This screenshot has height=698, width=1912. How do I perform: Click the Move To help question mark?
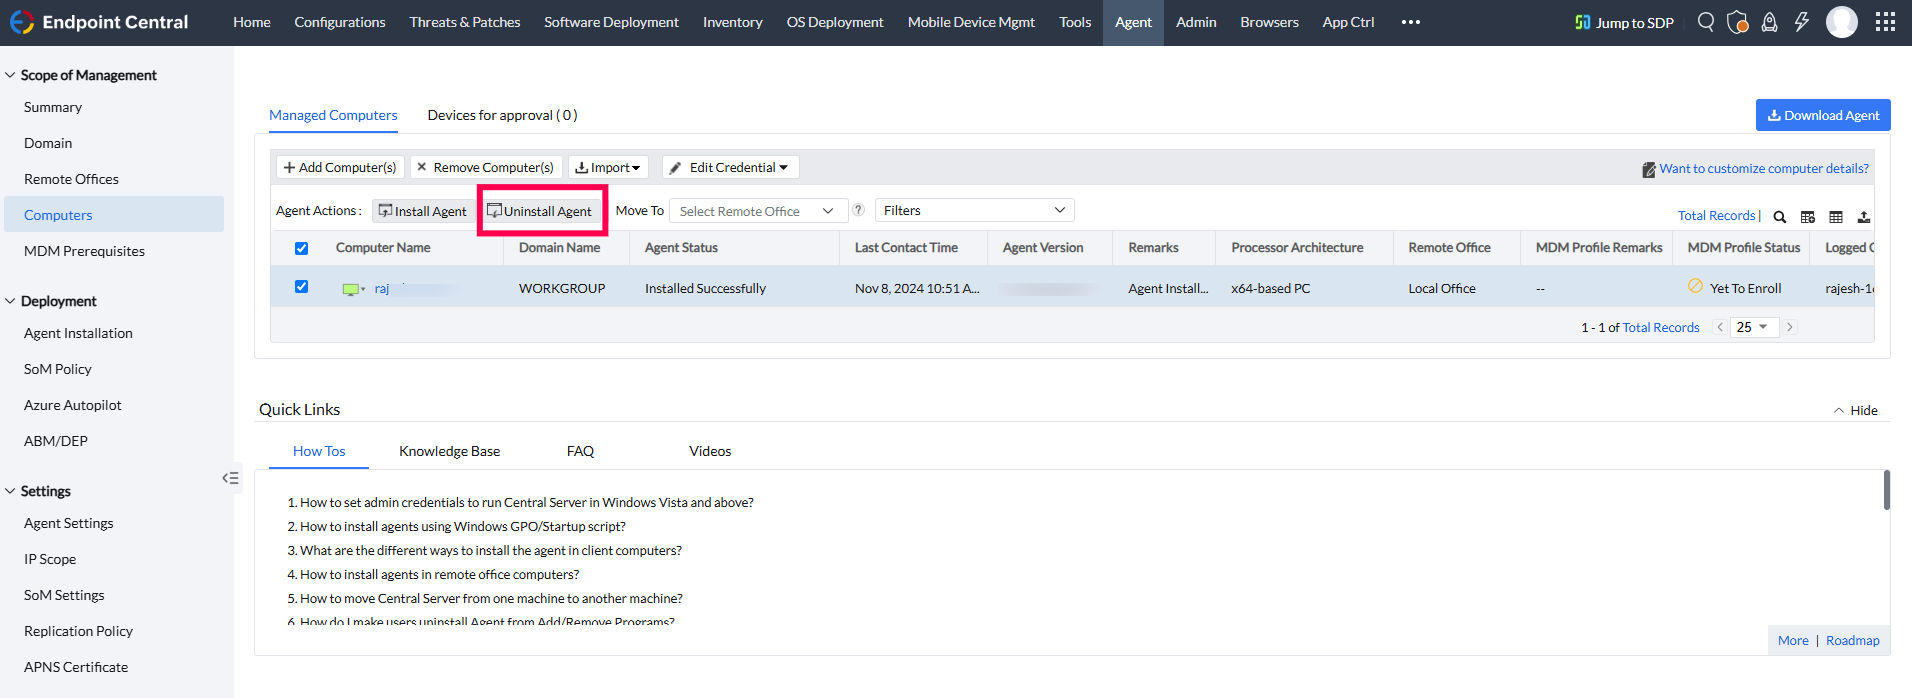858,210
